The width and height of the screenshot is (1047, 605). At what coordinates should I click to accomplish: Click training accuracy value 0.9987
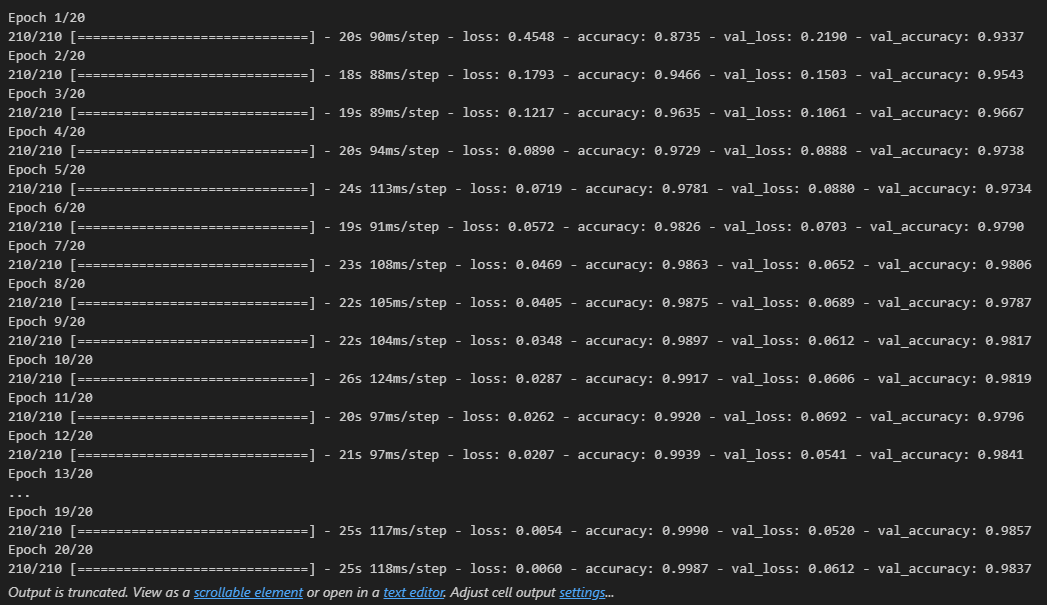click(685, 569)
